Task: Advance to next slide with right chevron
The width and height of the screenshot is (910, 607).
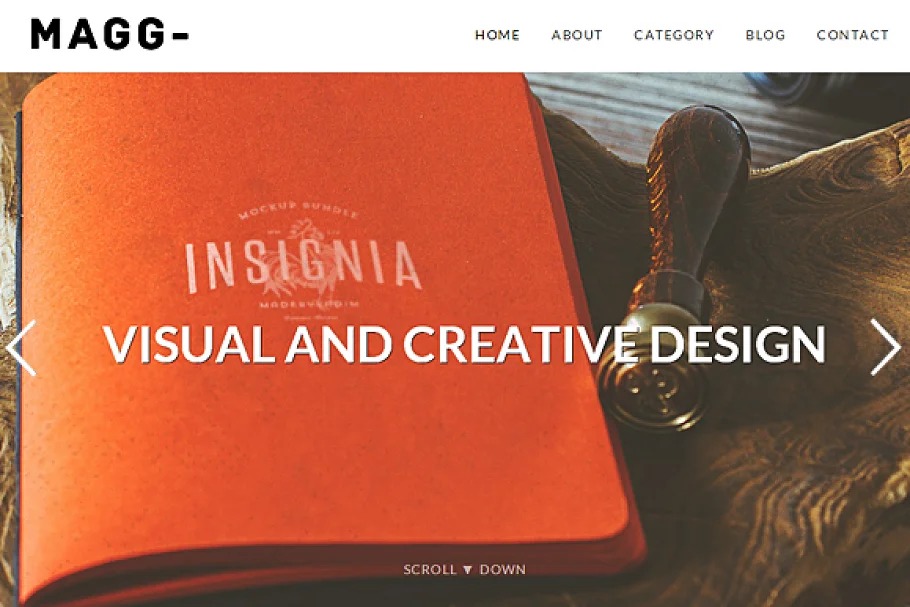Action: [x=886, y=348]
